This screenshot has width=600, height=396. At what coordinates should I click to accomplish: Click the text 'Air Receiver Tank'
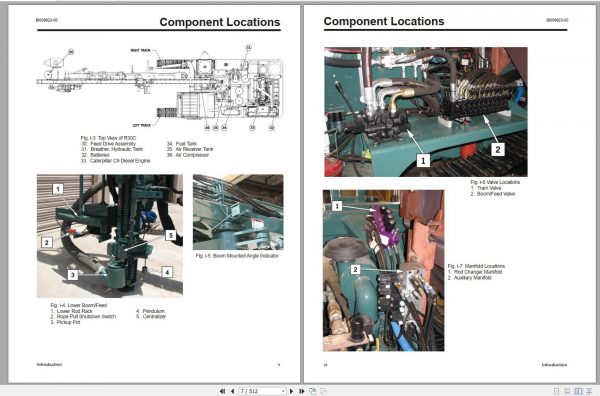coord(194,149)
